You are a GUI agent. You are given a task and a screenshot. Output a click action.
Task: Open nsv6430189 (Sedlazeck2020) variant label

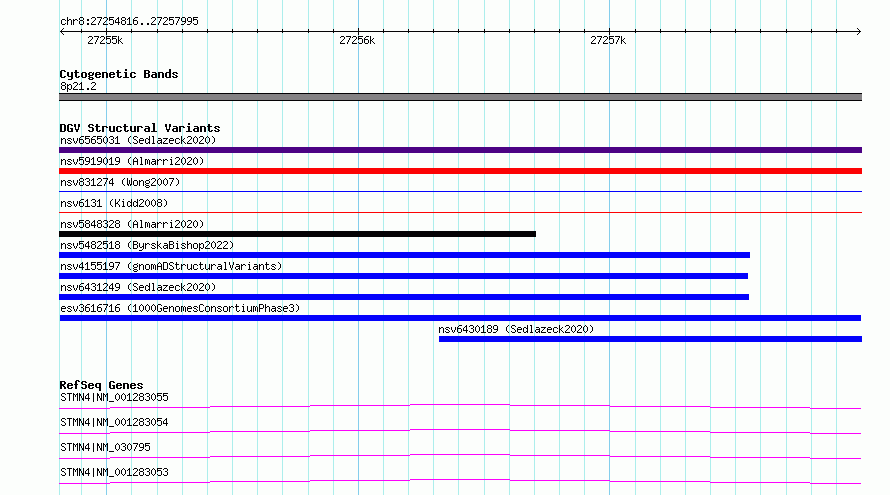tap(516, 329)
